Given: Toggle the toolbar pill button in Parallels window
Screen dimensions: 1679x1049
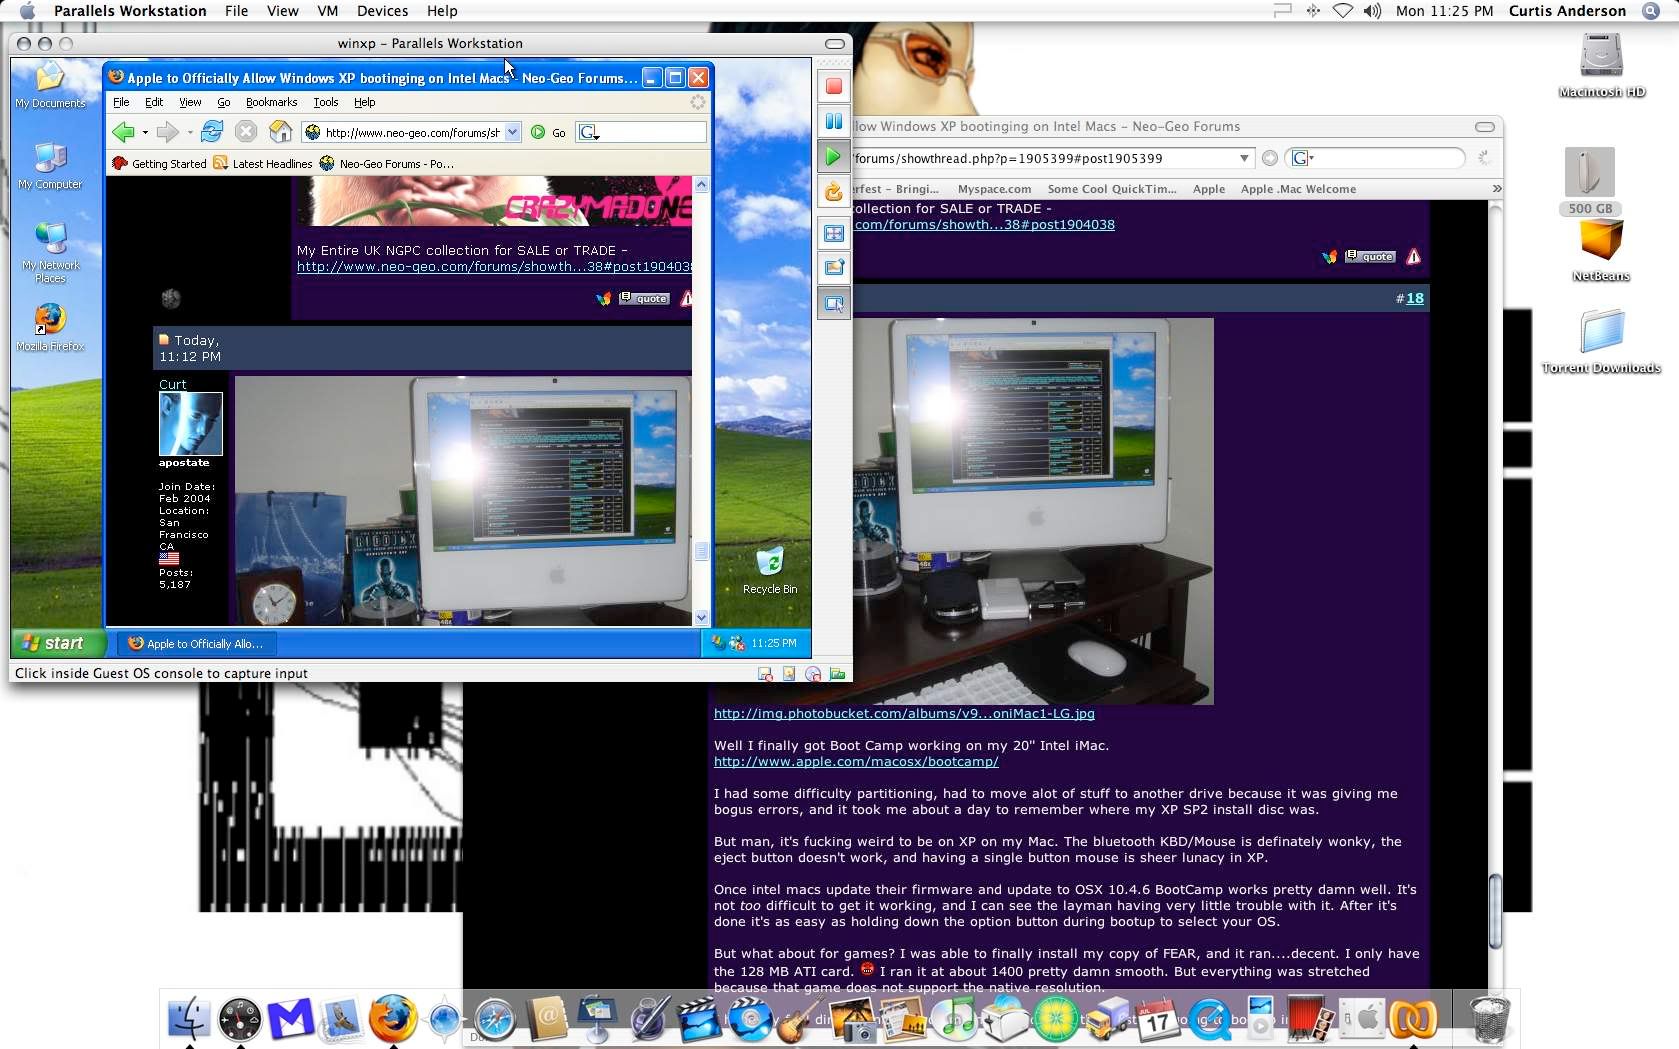Looking at the screenshot, I should click(835, 44).
